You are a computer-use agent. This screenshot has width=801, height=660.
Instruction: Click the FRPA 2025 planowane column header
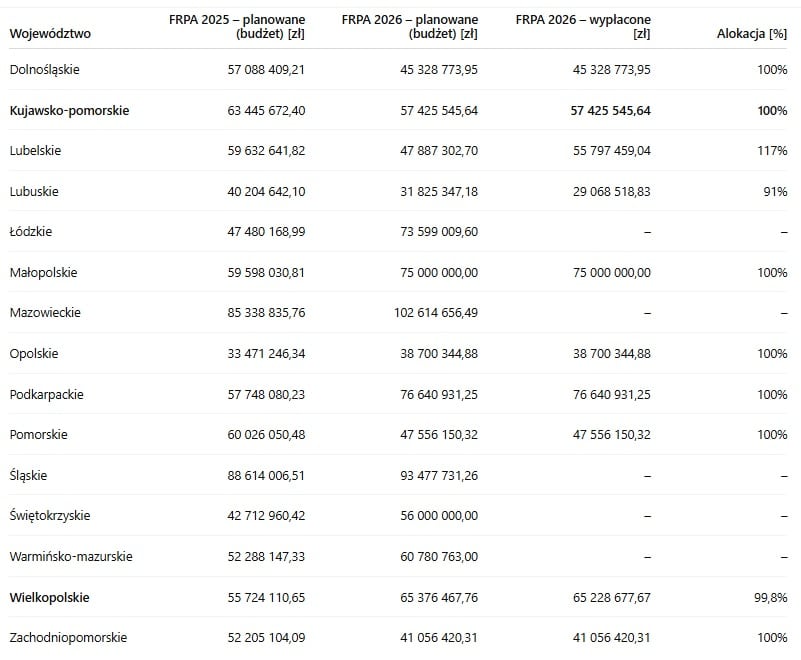(x=237, y=27)
